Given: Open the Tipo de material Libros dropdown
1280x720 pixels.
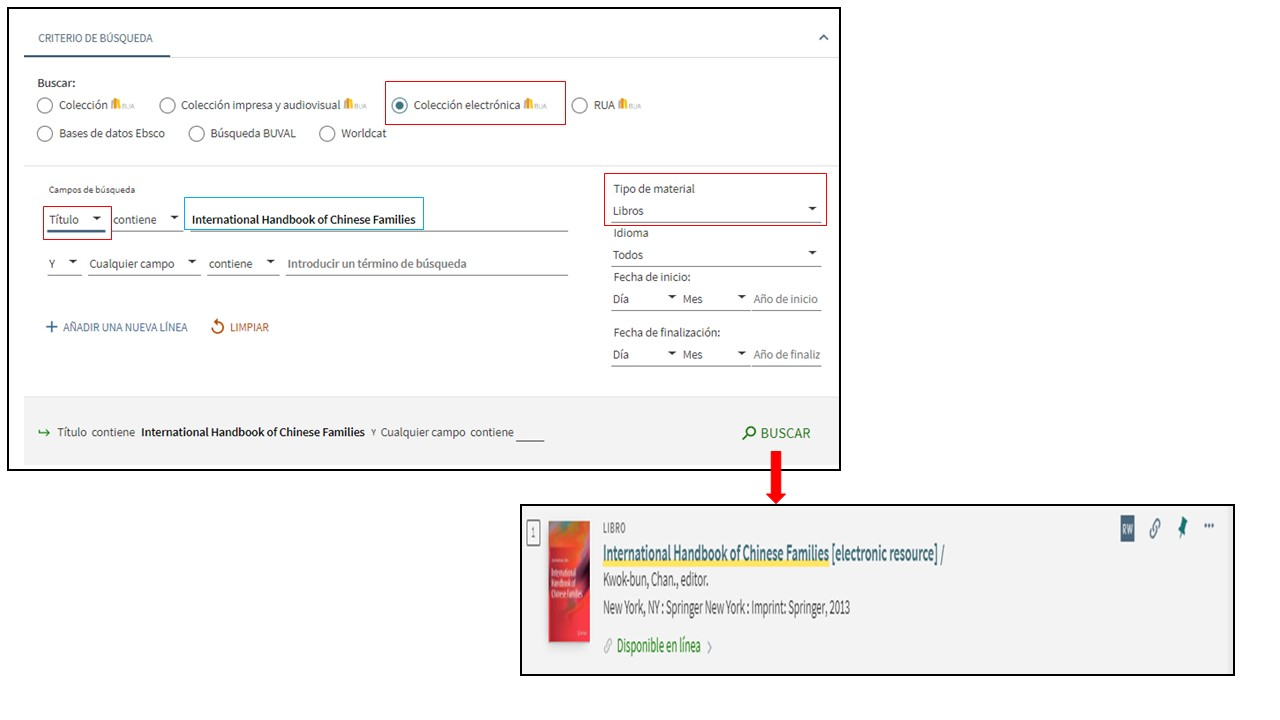Looking at the screenshot, I should click(716, 210).
